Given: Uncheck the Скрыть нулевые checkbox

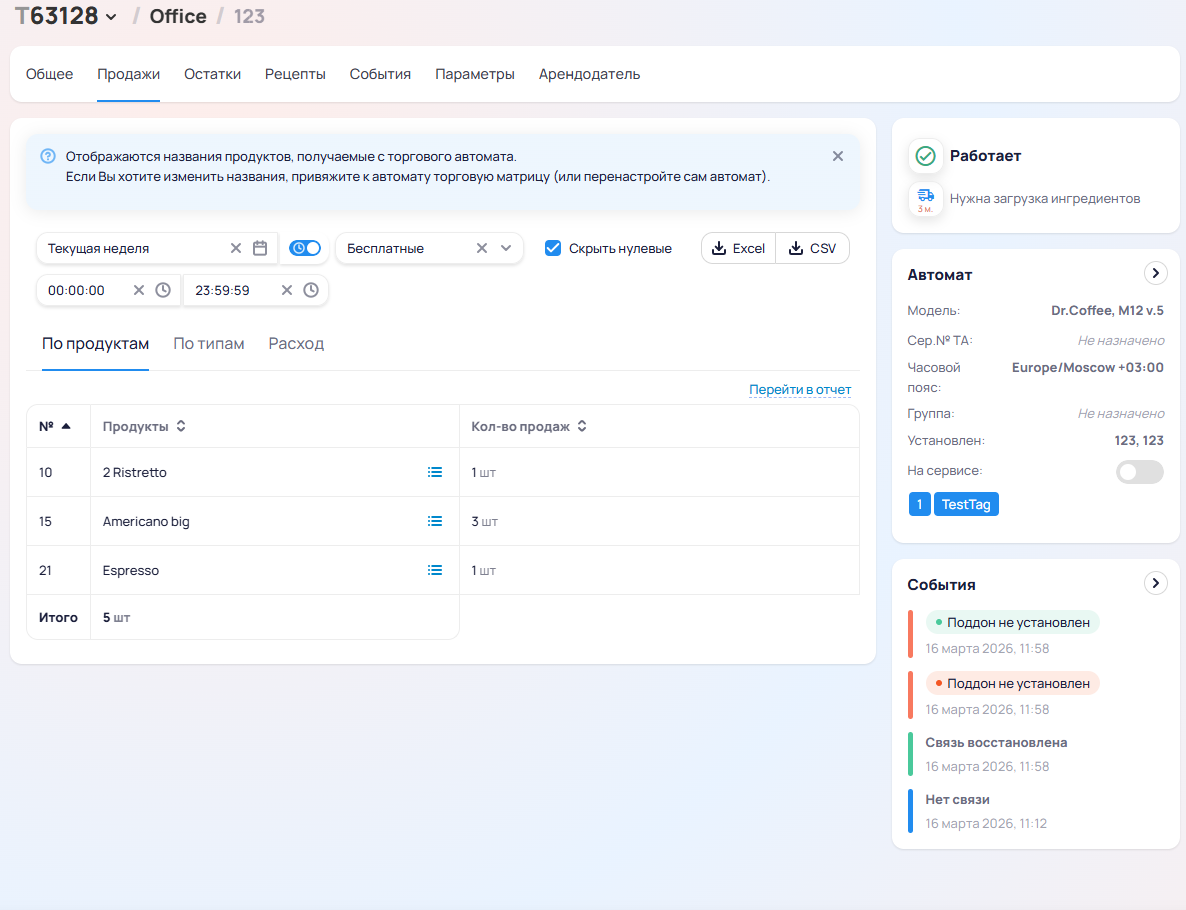Looking at the screenshot, I should (553, 248).
